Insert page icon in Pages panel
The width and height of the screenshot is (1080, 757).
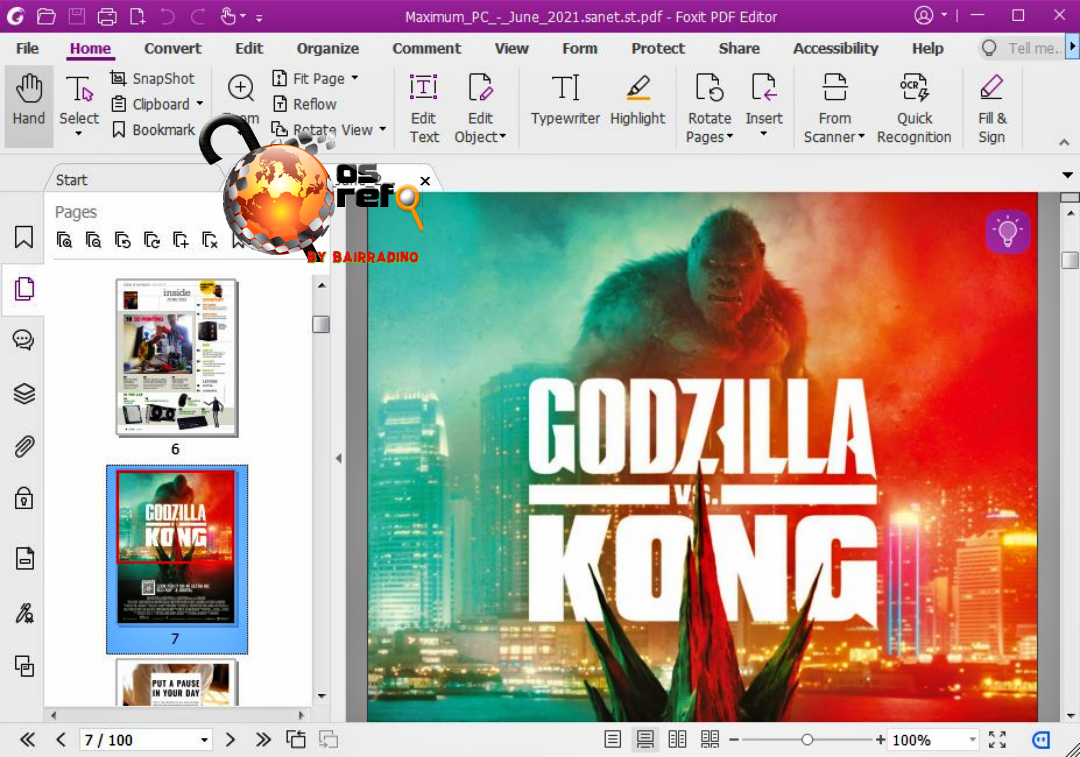[180, 240]
